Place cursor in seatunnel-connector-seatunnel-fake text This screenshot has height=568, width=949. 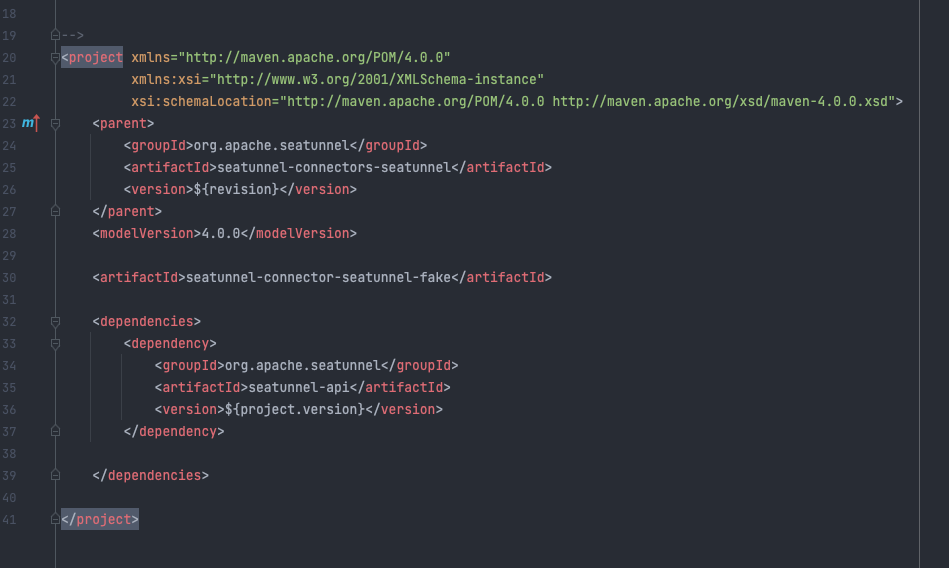coord(322,277)
